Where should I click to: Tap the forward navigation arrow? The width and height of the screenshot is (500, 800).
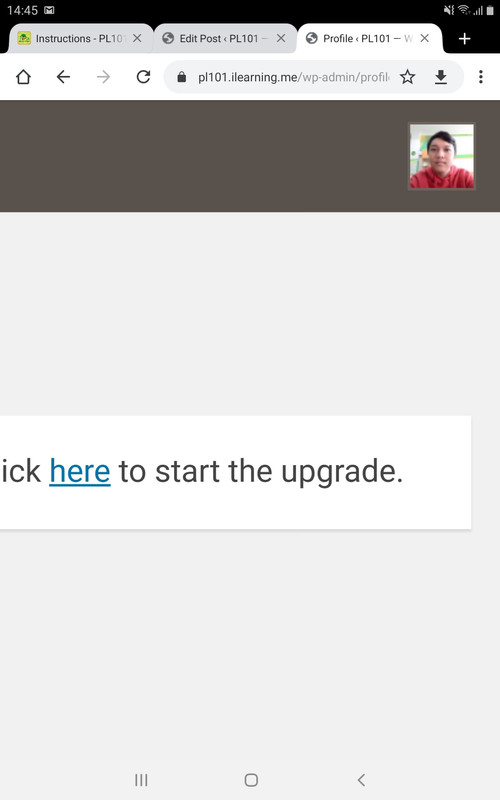103,77
